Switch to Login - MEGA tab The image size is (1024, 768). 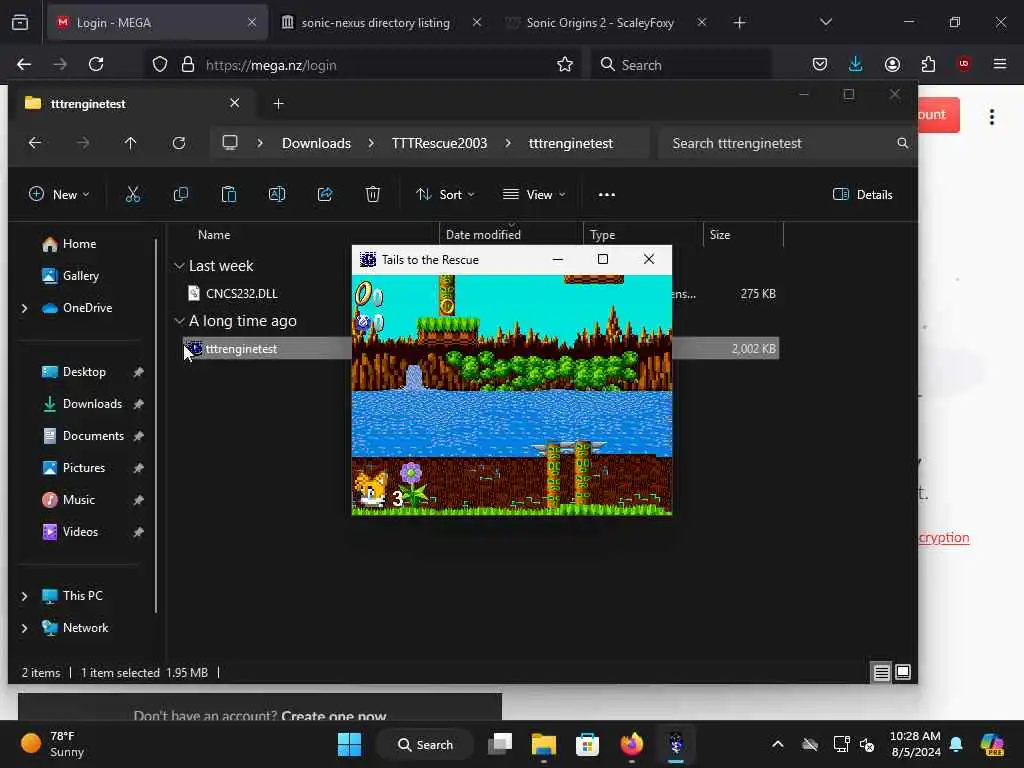(x=157, y=22)
